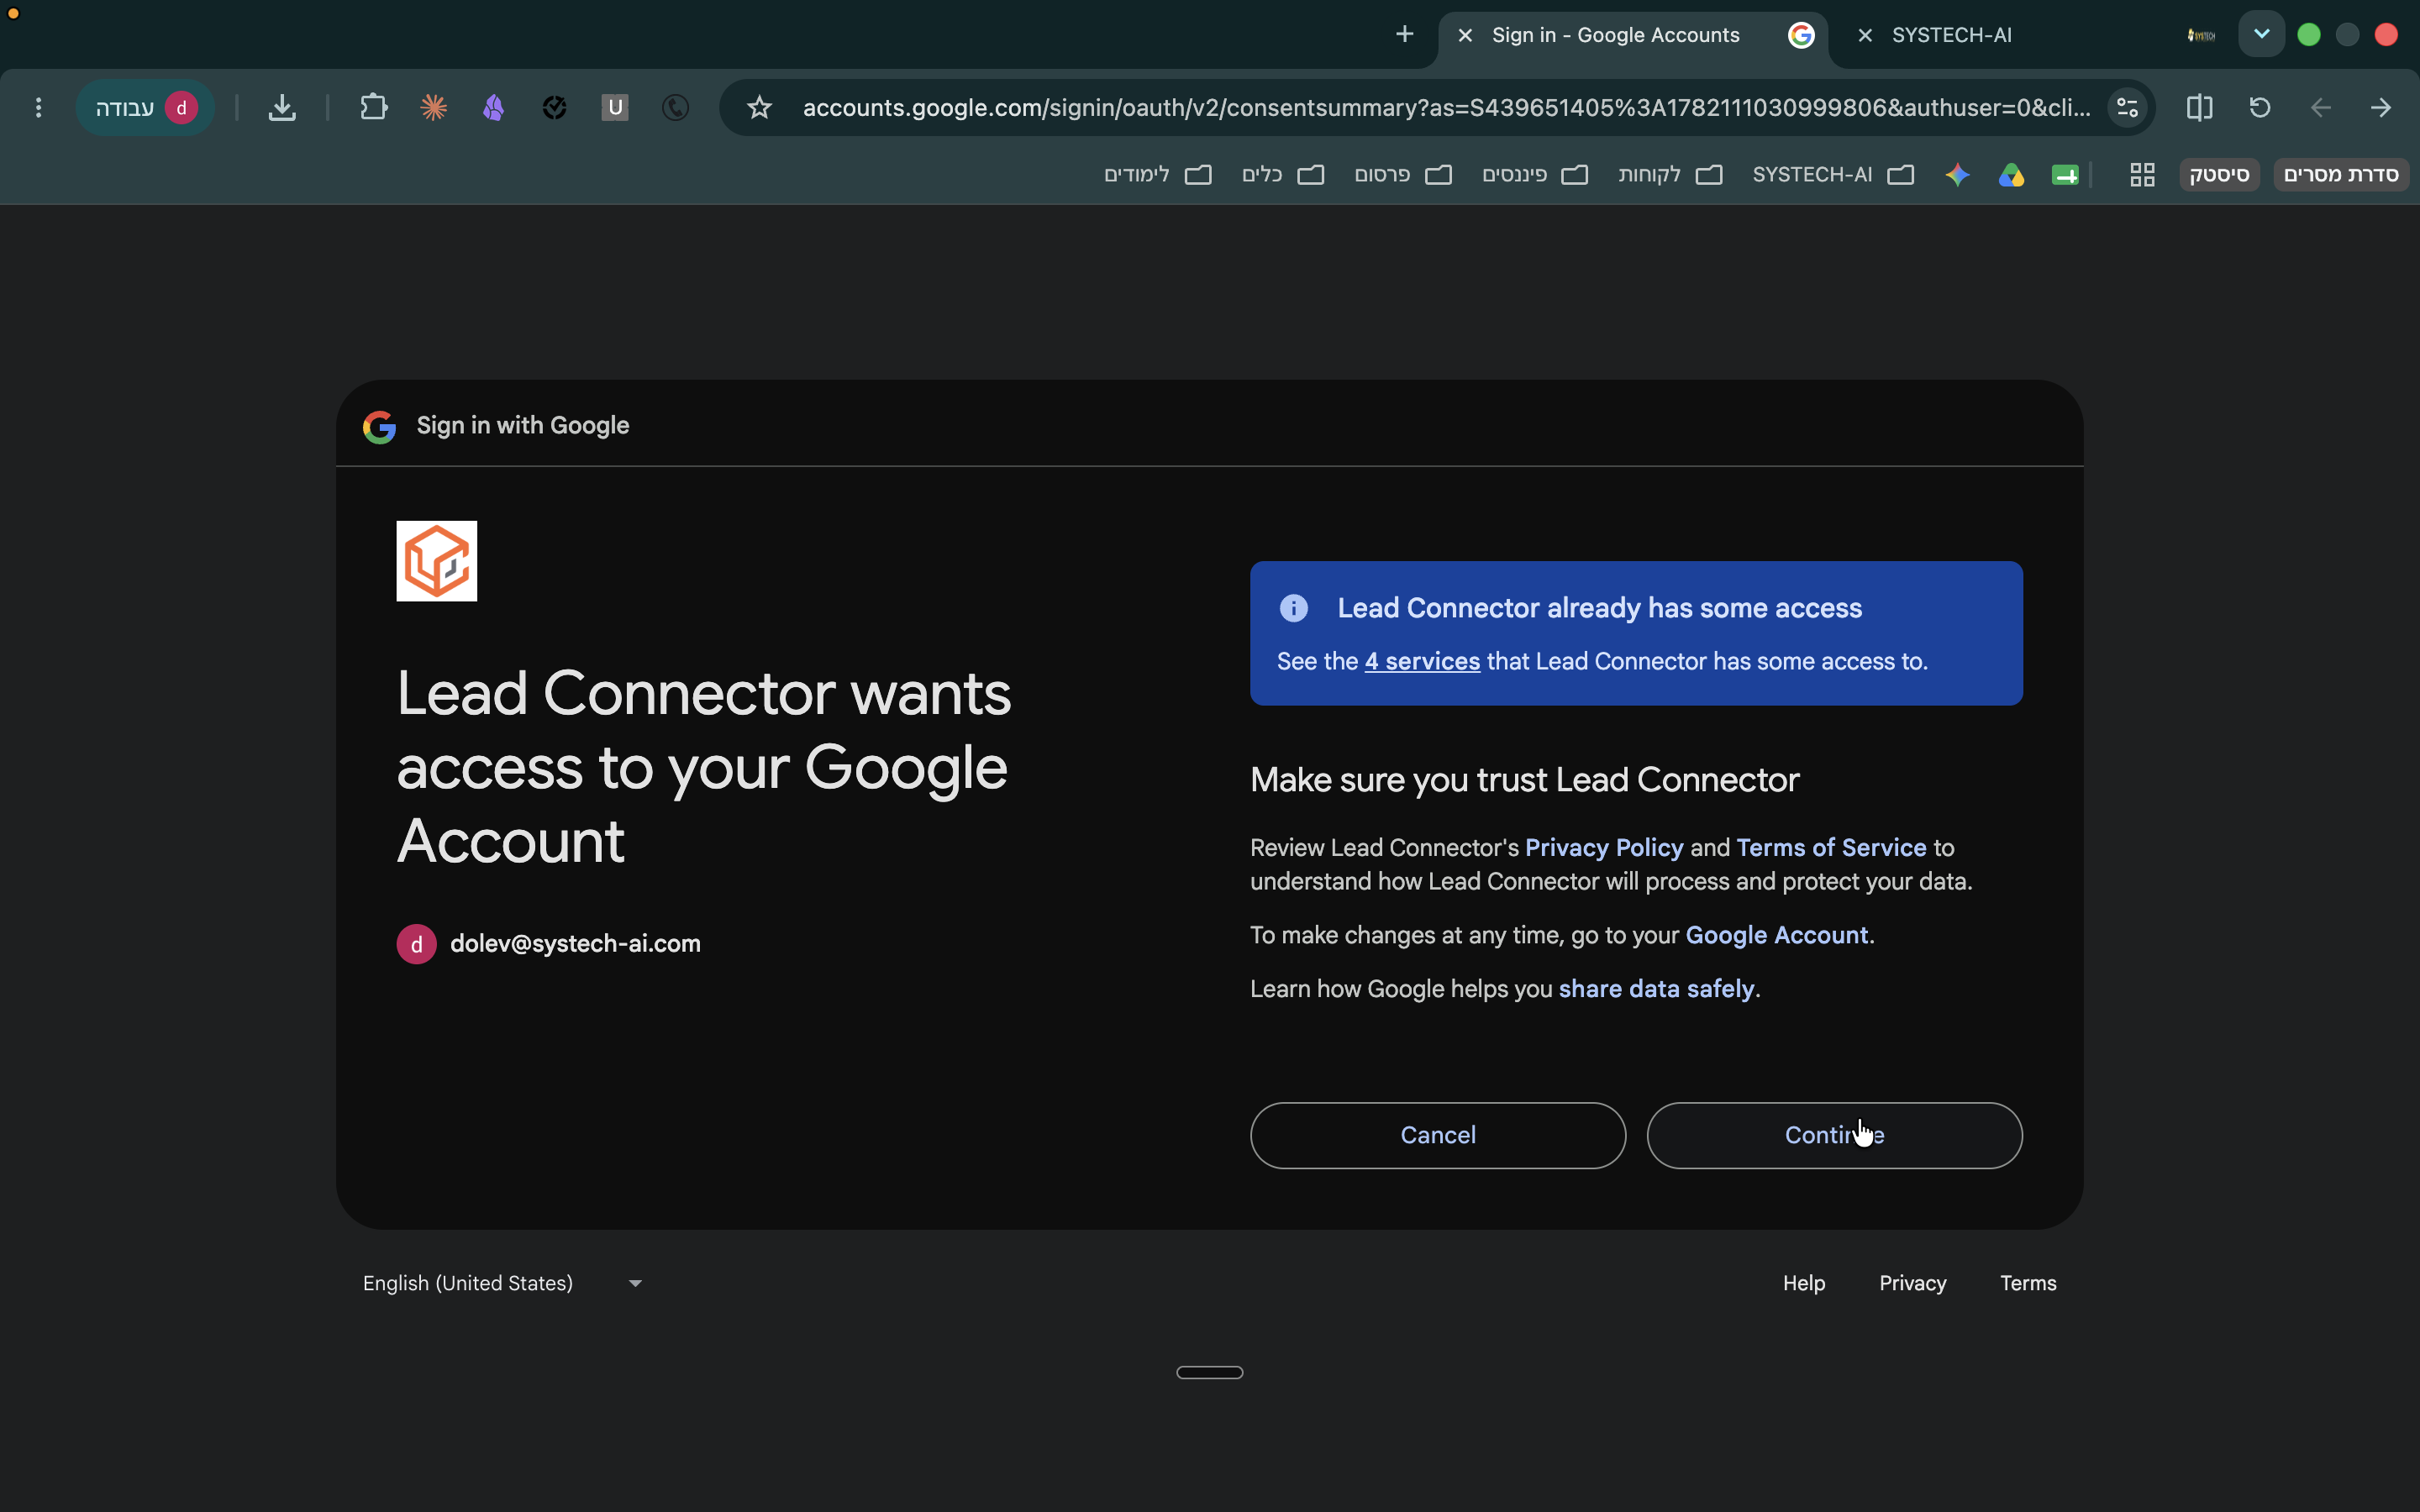2420x1512 pixels.
Task: Click the Cancel button
Action: 1437,1135
